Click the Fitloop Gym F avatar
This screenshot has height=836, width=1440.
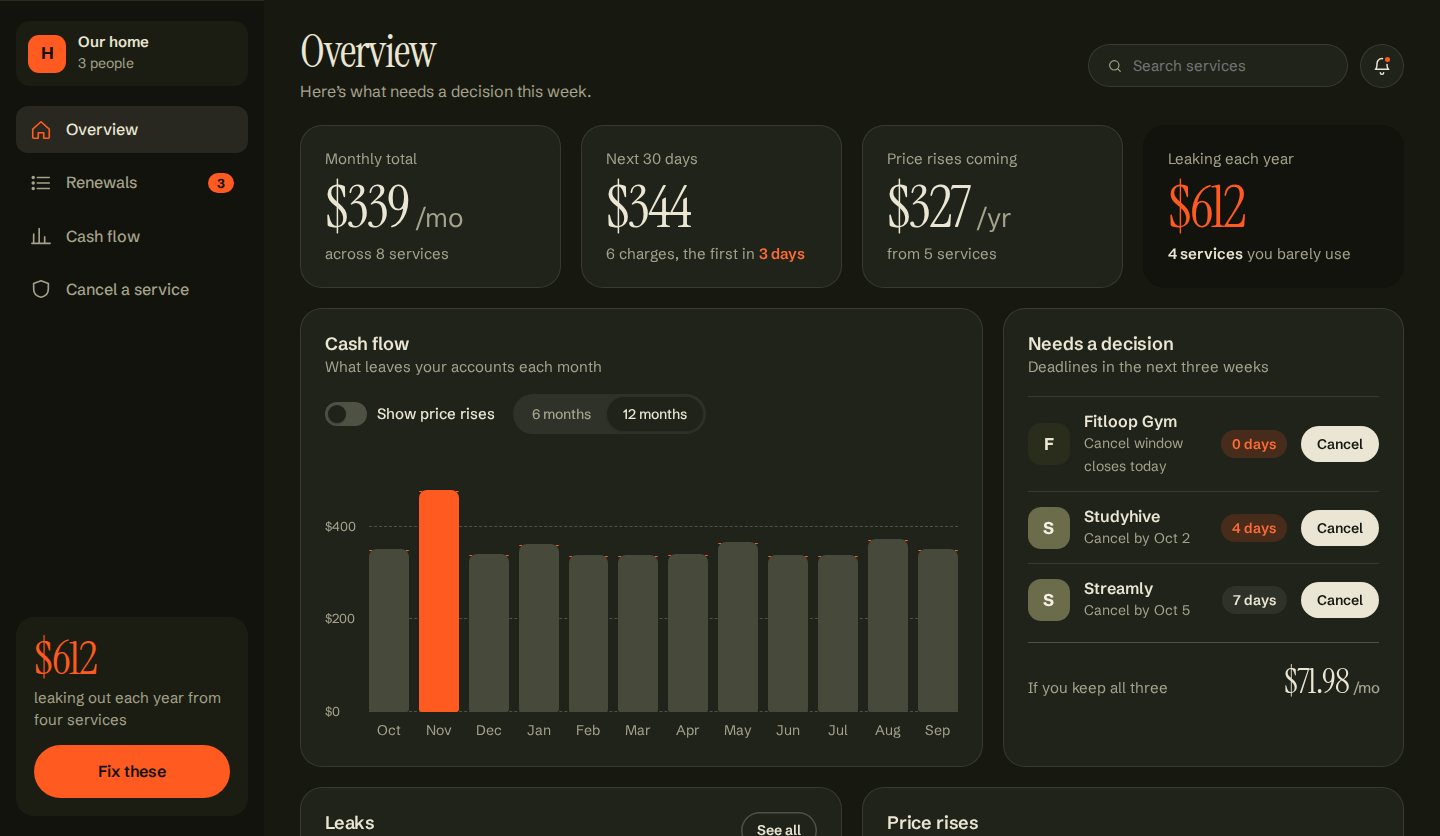click(1049, 444)
